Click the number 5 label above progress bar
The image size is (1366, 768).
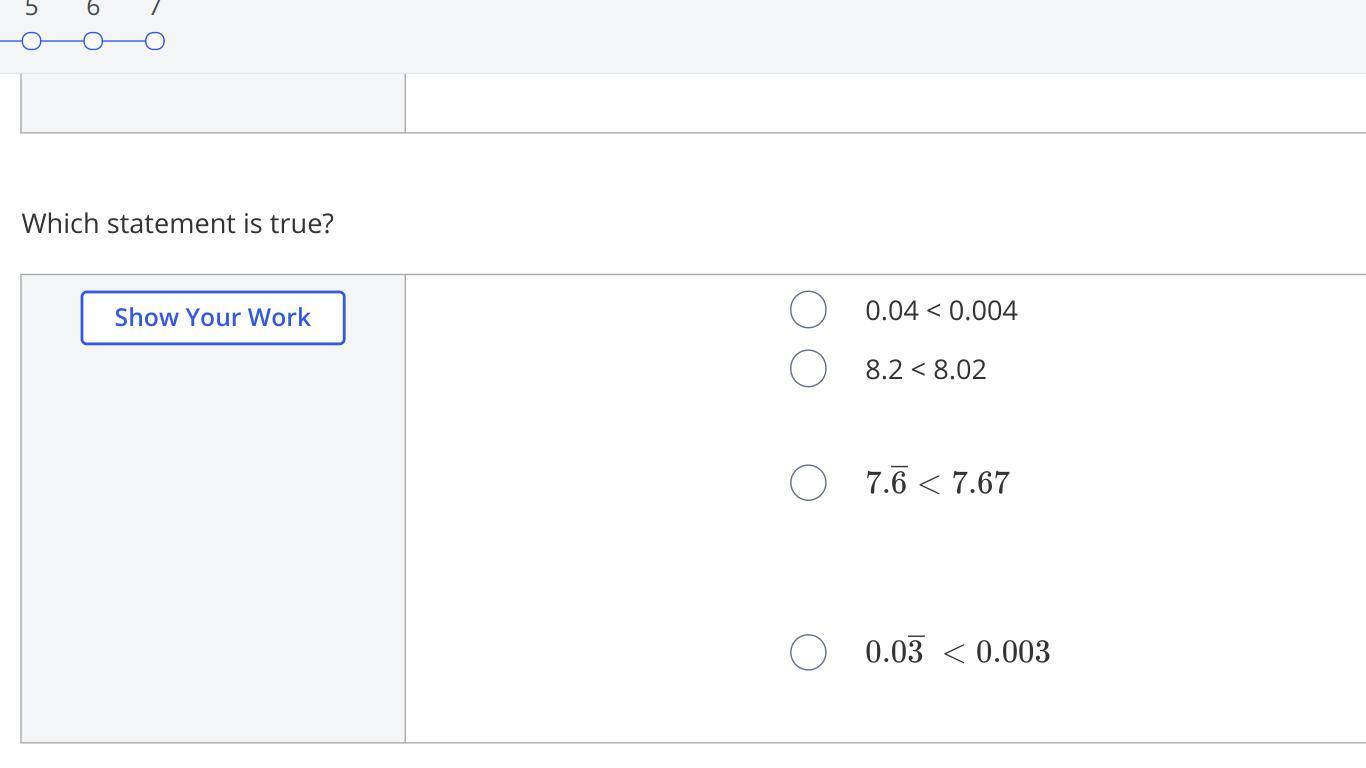(x=31, y=8)
